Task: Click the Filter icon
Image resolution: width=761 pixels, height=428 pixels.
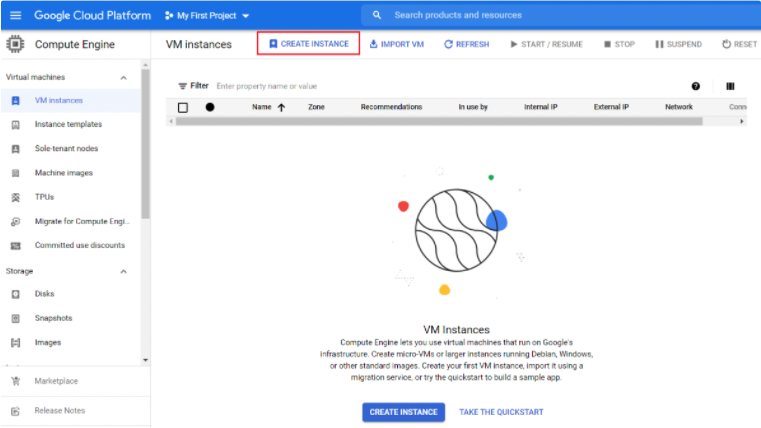Action: tap(182, 86)
